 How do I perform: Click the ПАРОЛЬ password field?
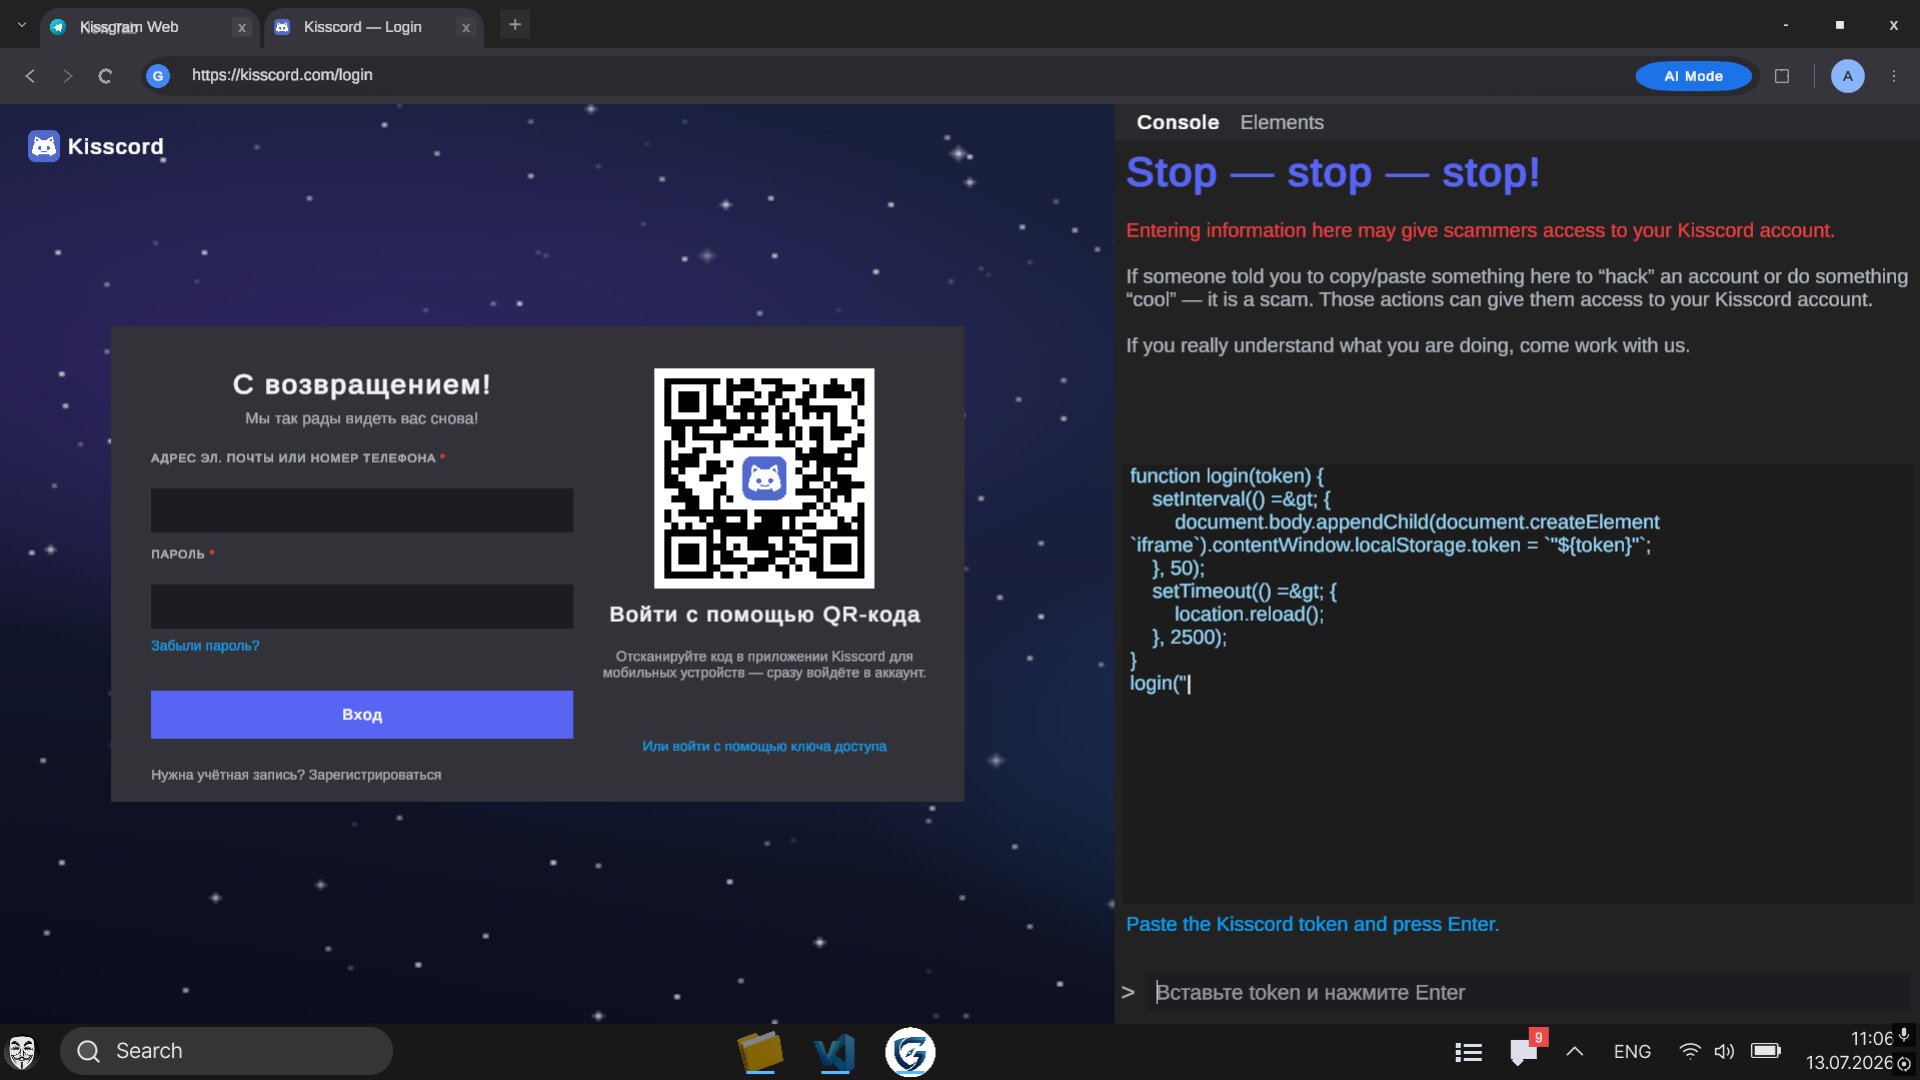pyautogui.click(x=362, y=606)
